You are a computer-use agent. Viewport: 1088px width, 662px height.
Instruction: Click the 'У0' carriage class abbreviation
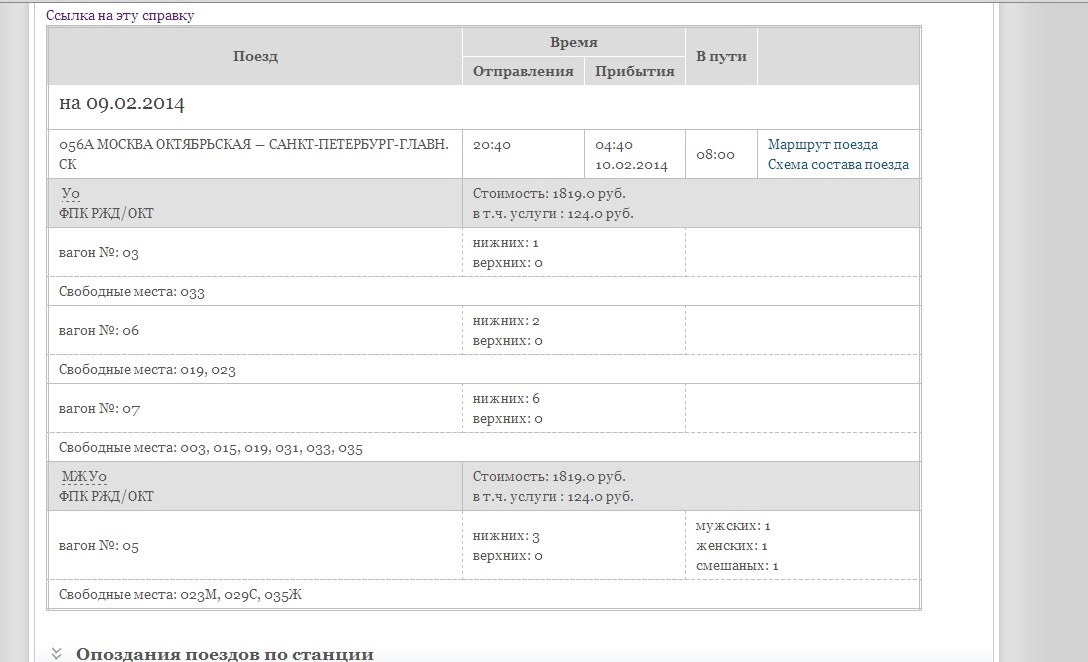[x=70, y=194]
